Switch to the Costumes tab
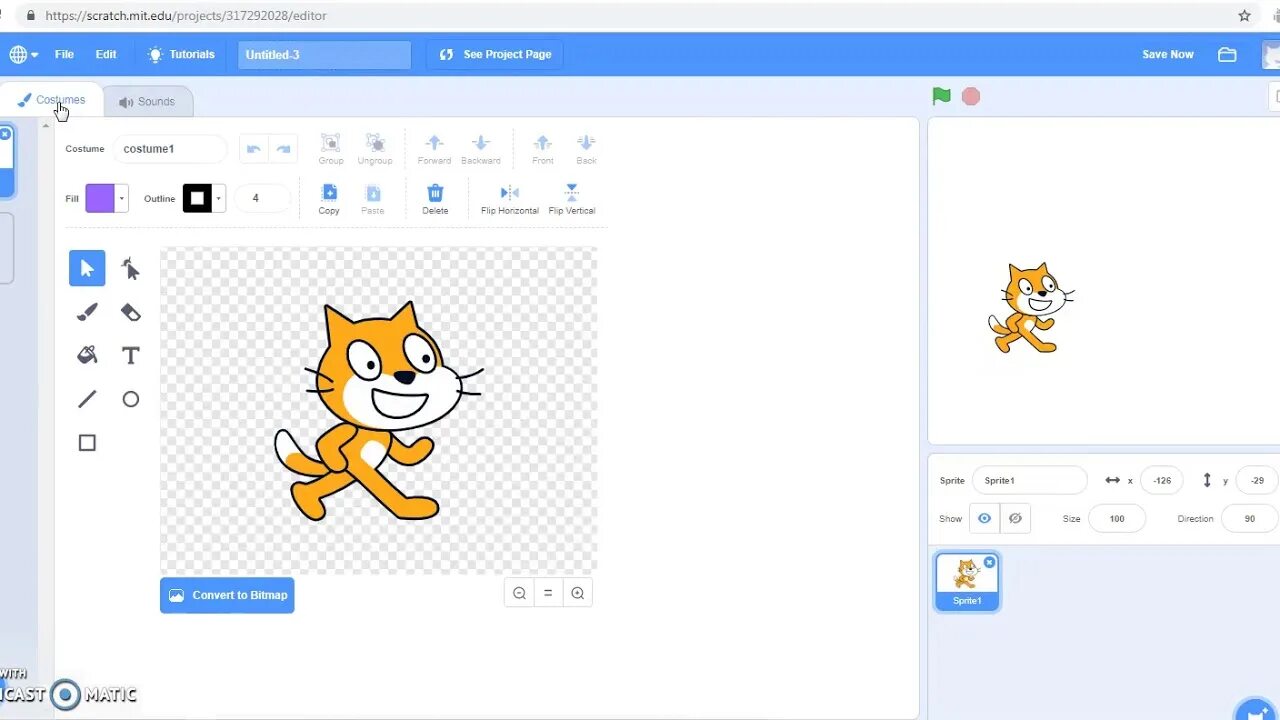This screenshot has width=1280, height=720. click(51, 100)
